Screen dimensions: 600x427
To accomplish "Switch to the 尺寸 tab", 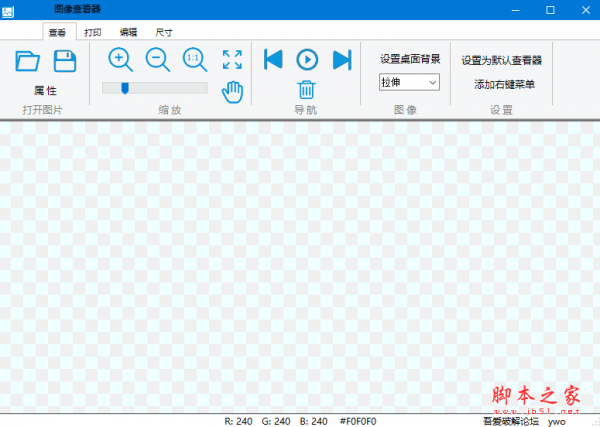I will click(164, 32).
